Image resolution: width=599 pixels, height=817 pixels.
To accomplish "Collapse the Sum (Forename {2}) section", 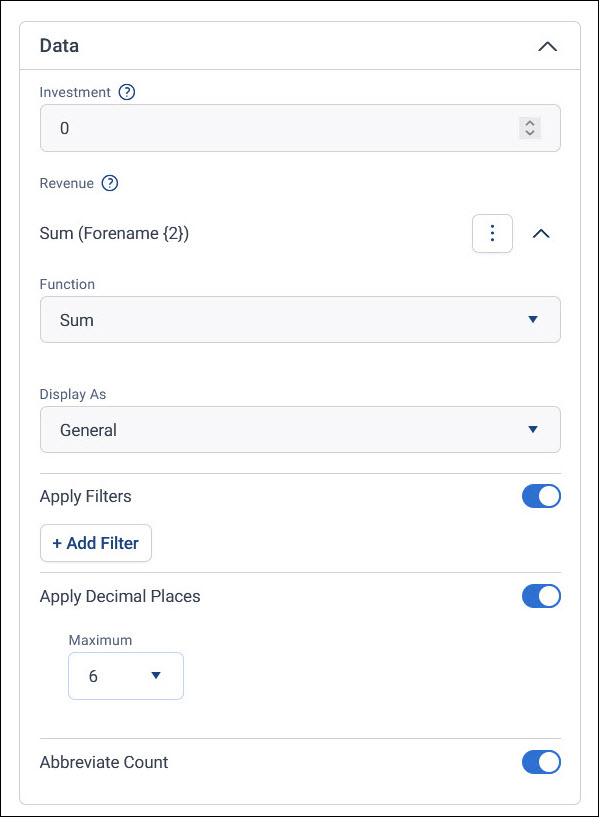I will pyautogui.click(x=541, y=233).
